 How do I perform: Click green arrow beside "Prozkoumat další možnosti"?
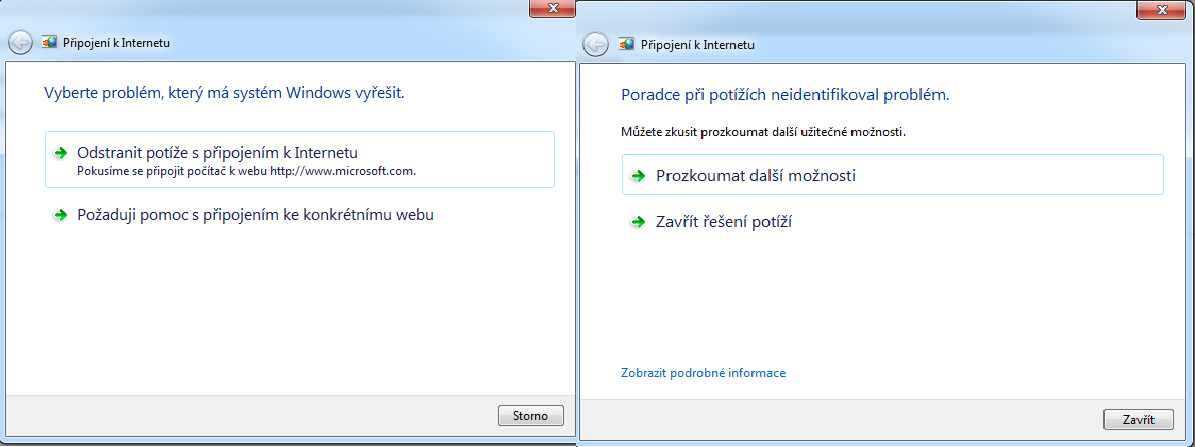tap(637, 176)
